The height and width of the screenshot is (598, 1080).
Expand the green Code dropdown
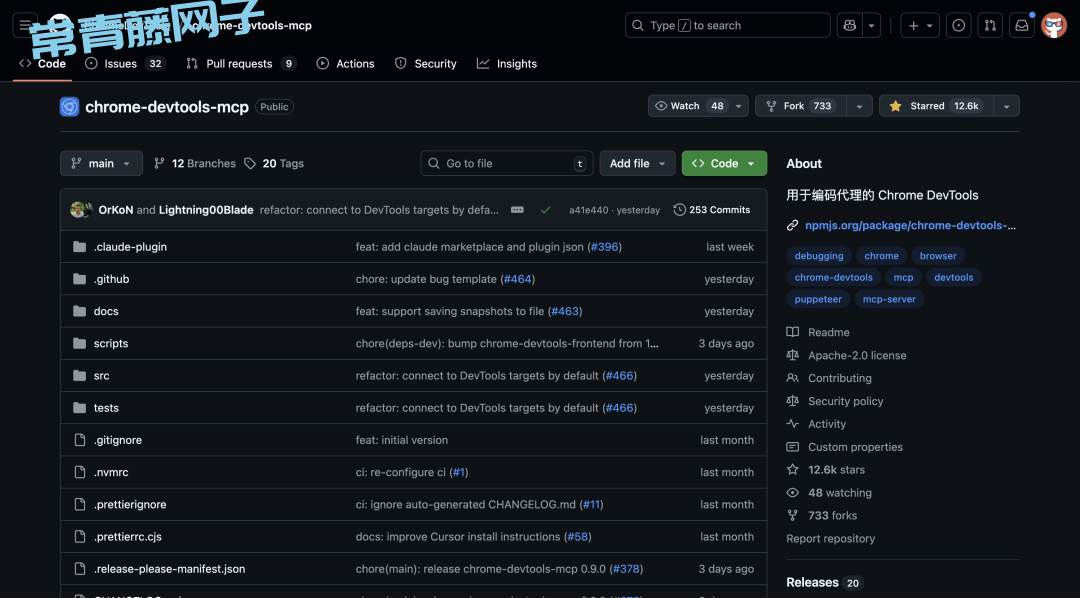point(723,163)
